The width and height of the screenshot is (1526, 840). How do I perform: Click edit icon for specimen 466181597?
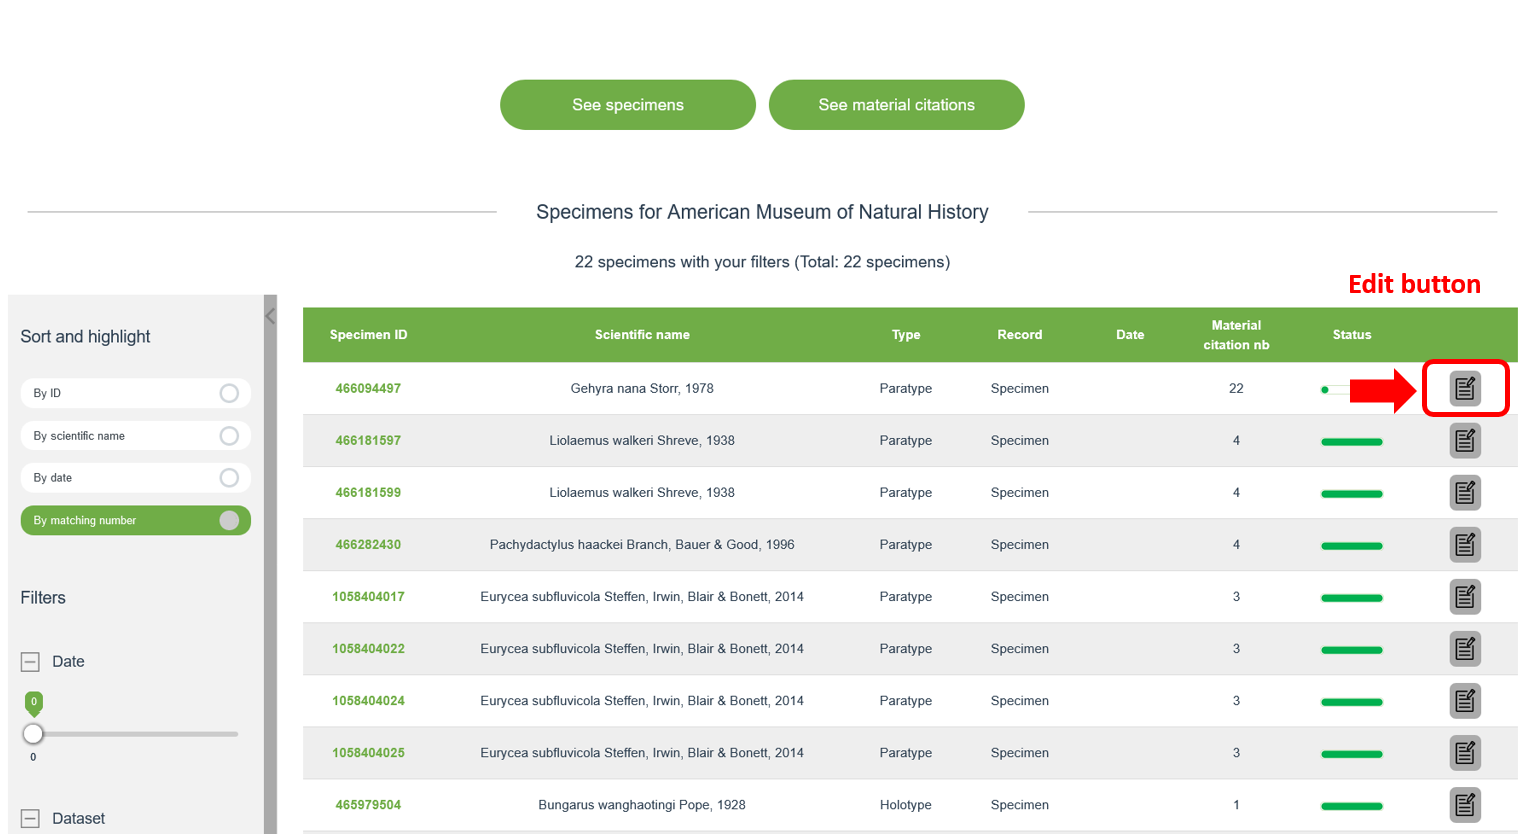coord(1465,440)
